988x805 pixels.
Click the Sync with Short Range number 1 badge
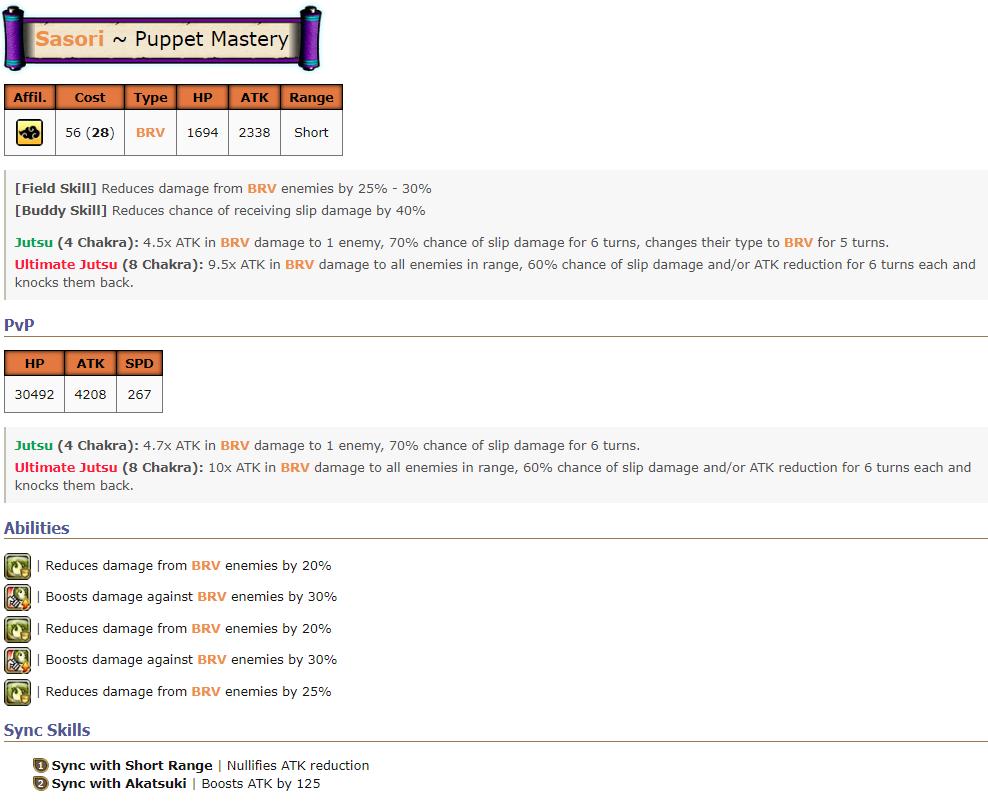[40, 765]
